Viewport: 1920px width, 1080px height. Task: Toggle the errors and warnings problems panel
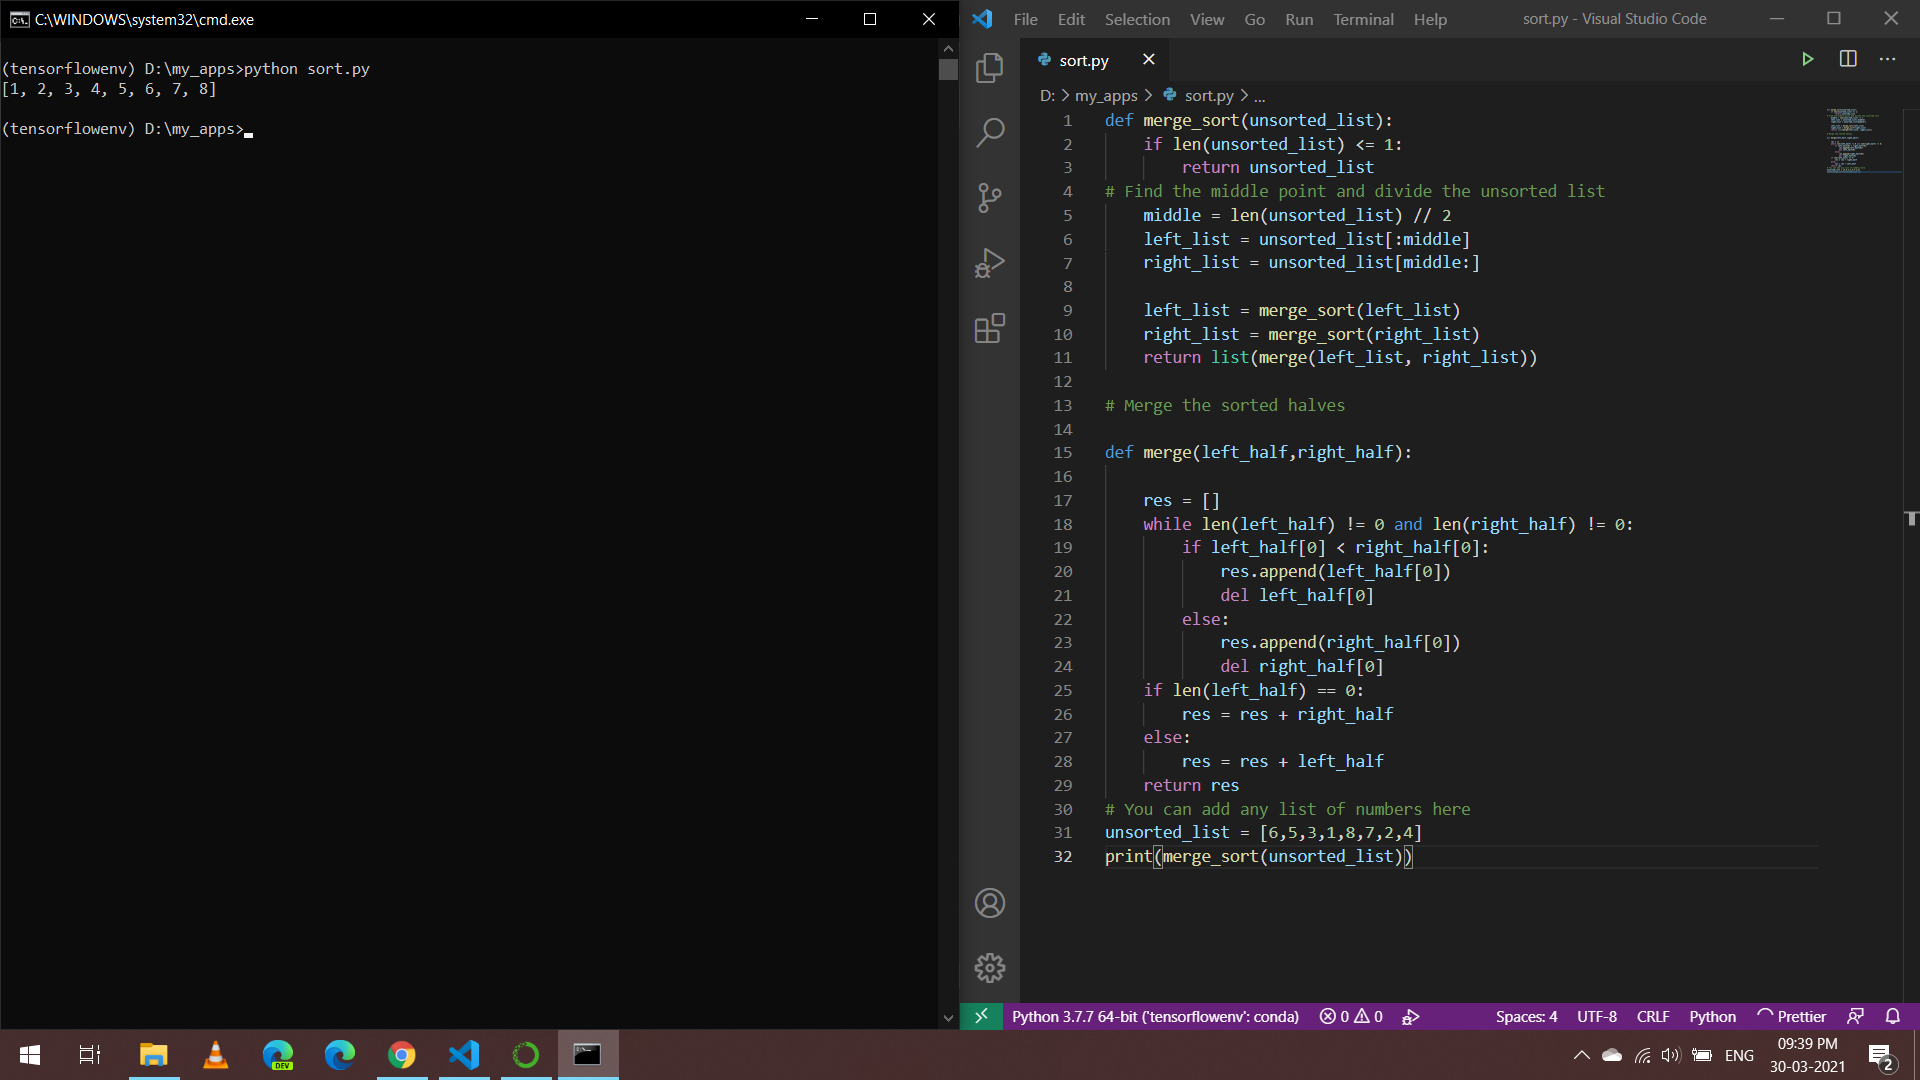point(1351,1016)
